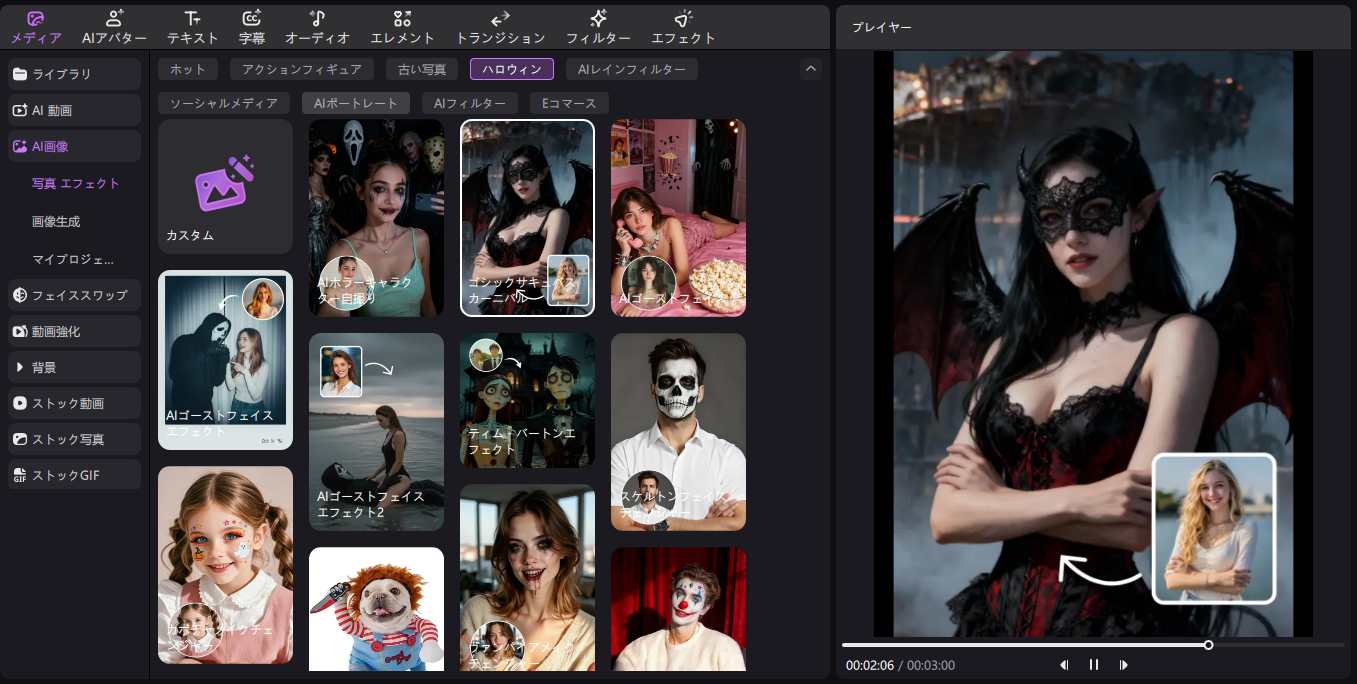The width and height of the screenshot is (1357, 684).
Task: Select the ホット category tag
Action: pos(188,69)
